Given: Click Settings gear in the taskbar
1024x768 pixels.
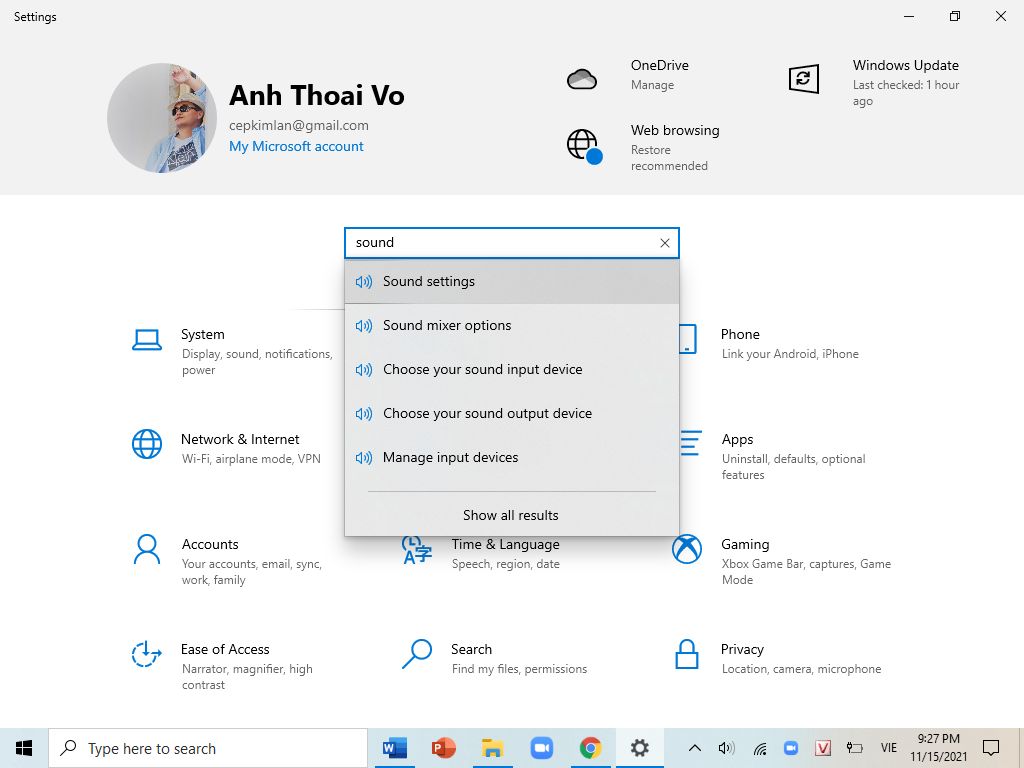Looking at the screenshot, I should [x=639, y=748].
